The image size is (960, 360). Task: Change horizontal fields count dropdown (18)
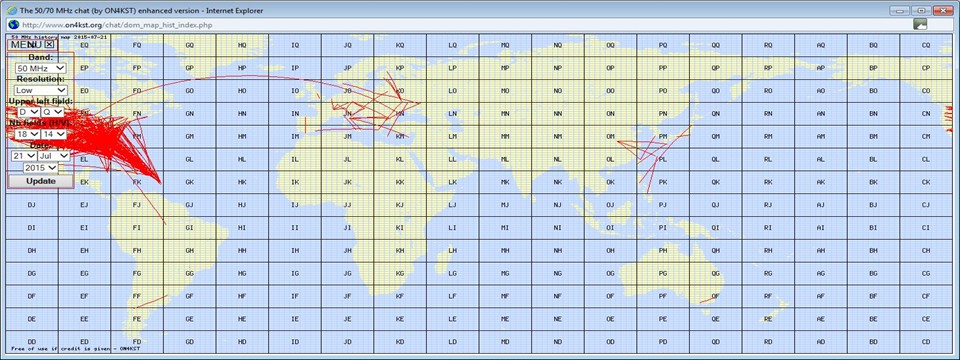click(x=28, y=134)
